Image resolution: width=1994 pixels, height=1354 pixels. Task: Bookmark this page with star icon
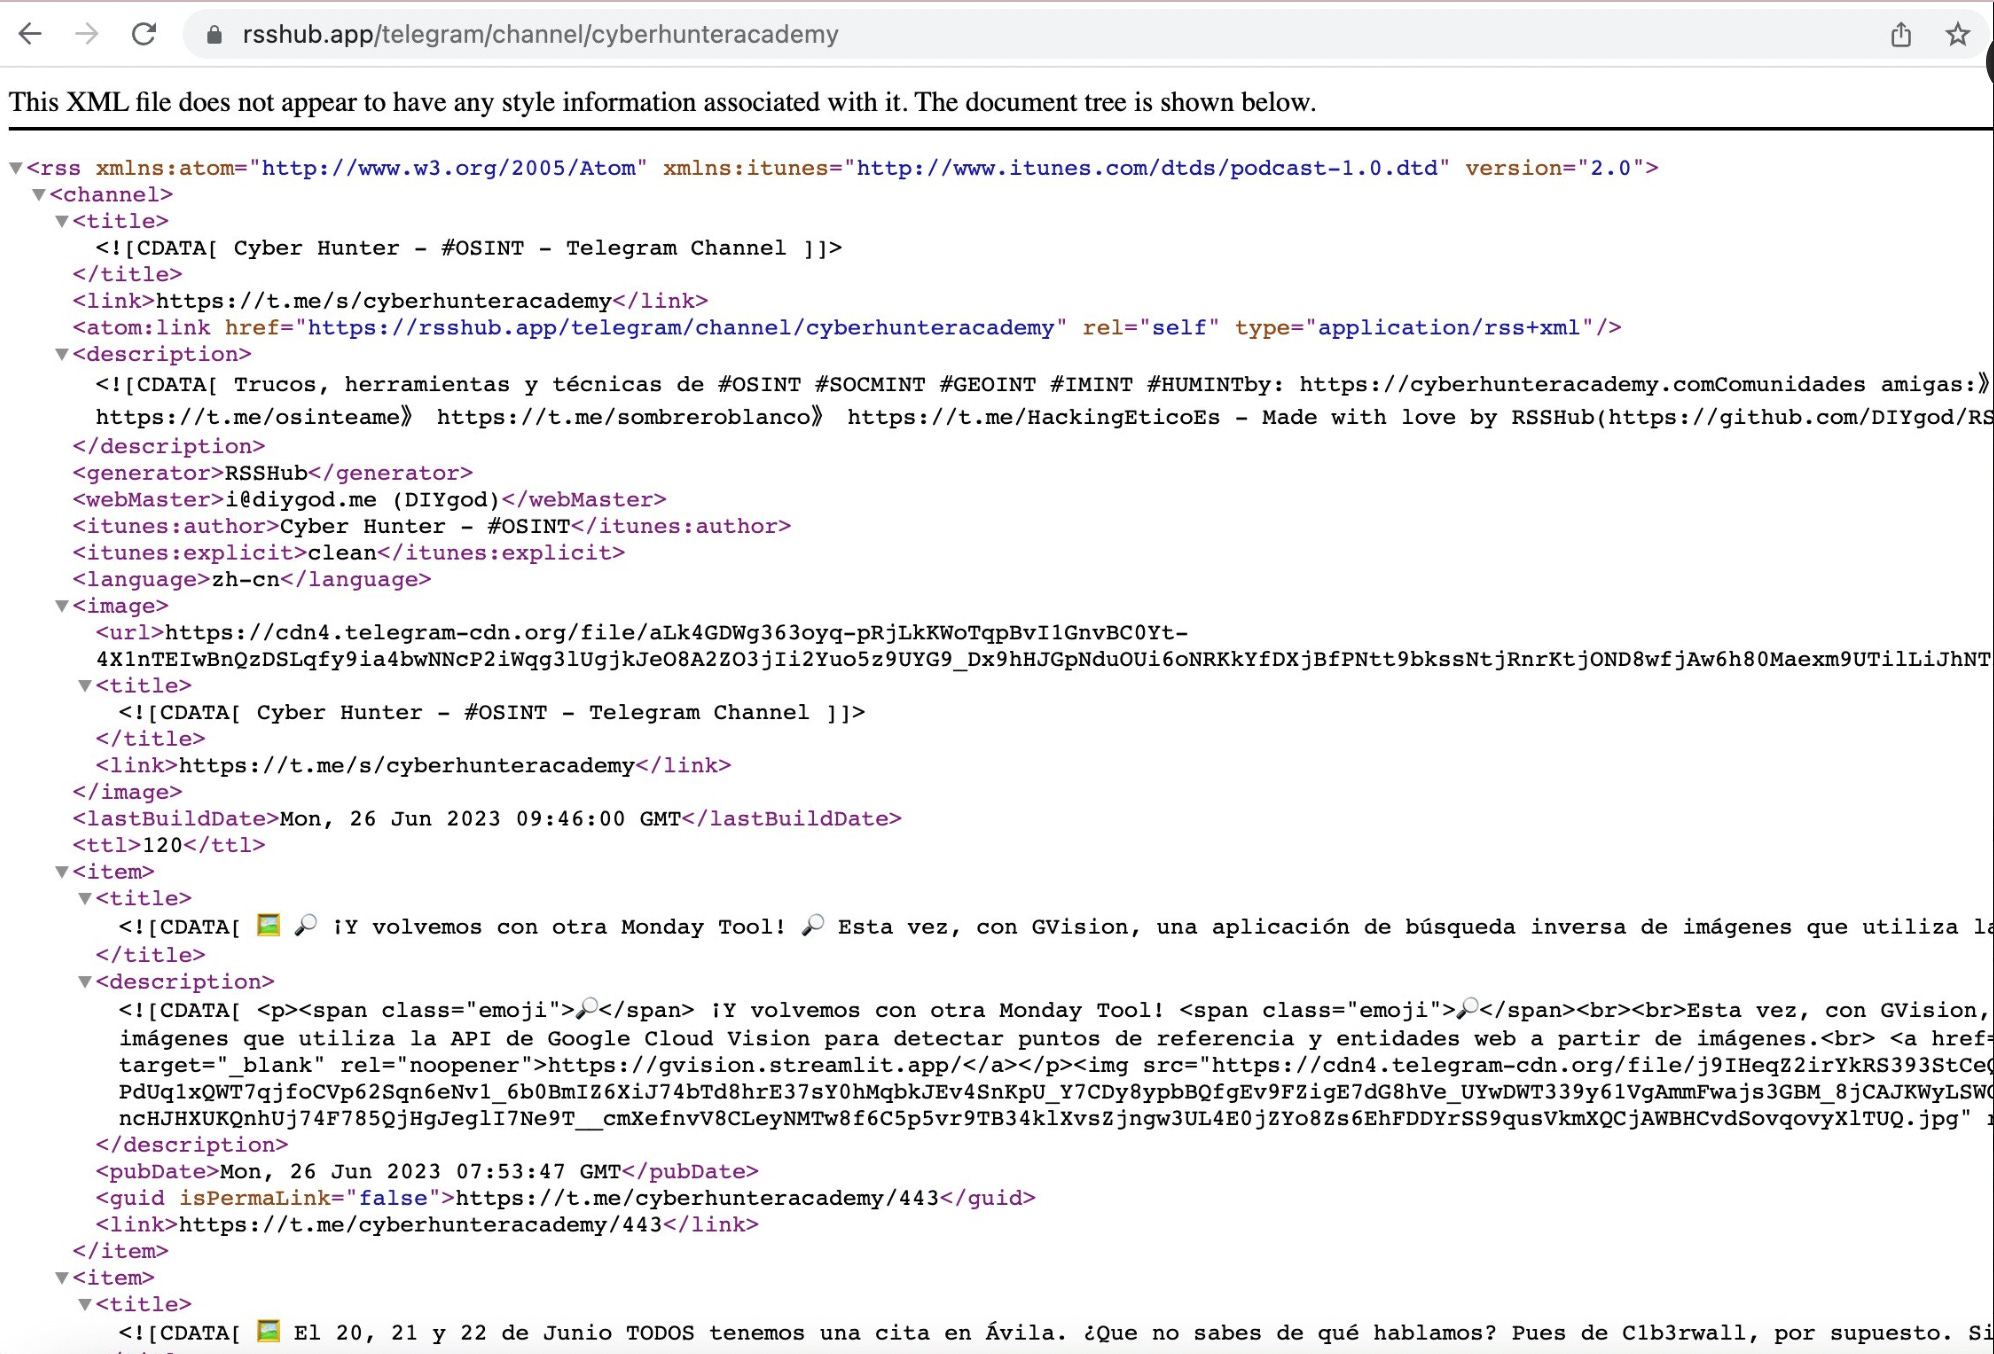pyautogui.click(x=1957, y=35)
